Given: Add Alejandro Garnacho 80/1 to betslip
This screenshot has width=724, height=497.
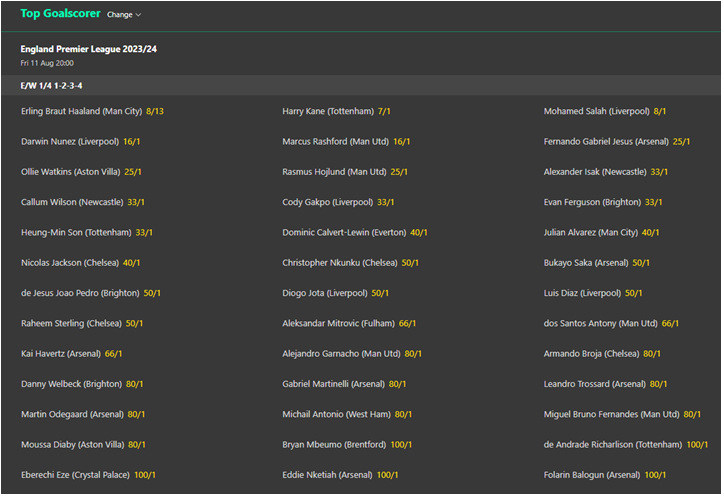Looking at the screenshot, I should pyautogui.click(x=352, y=354).
